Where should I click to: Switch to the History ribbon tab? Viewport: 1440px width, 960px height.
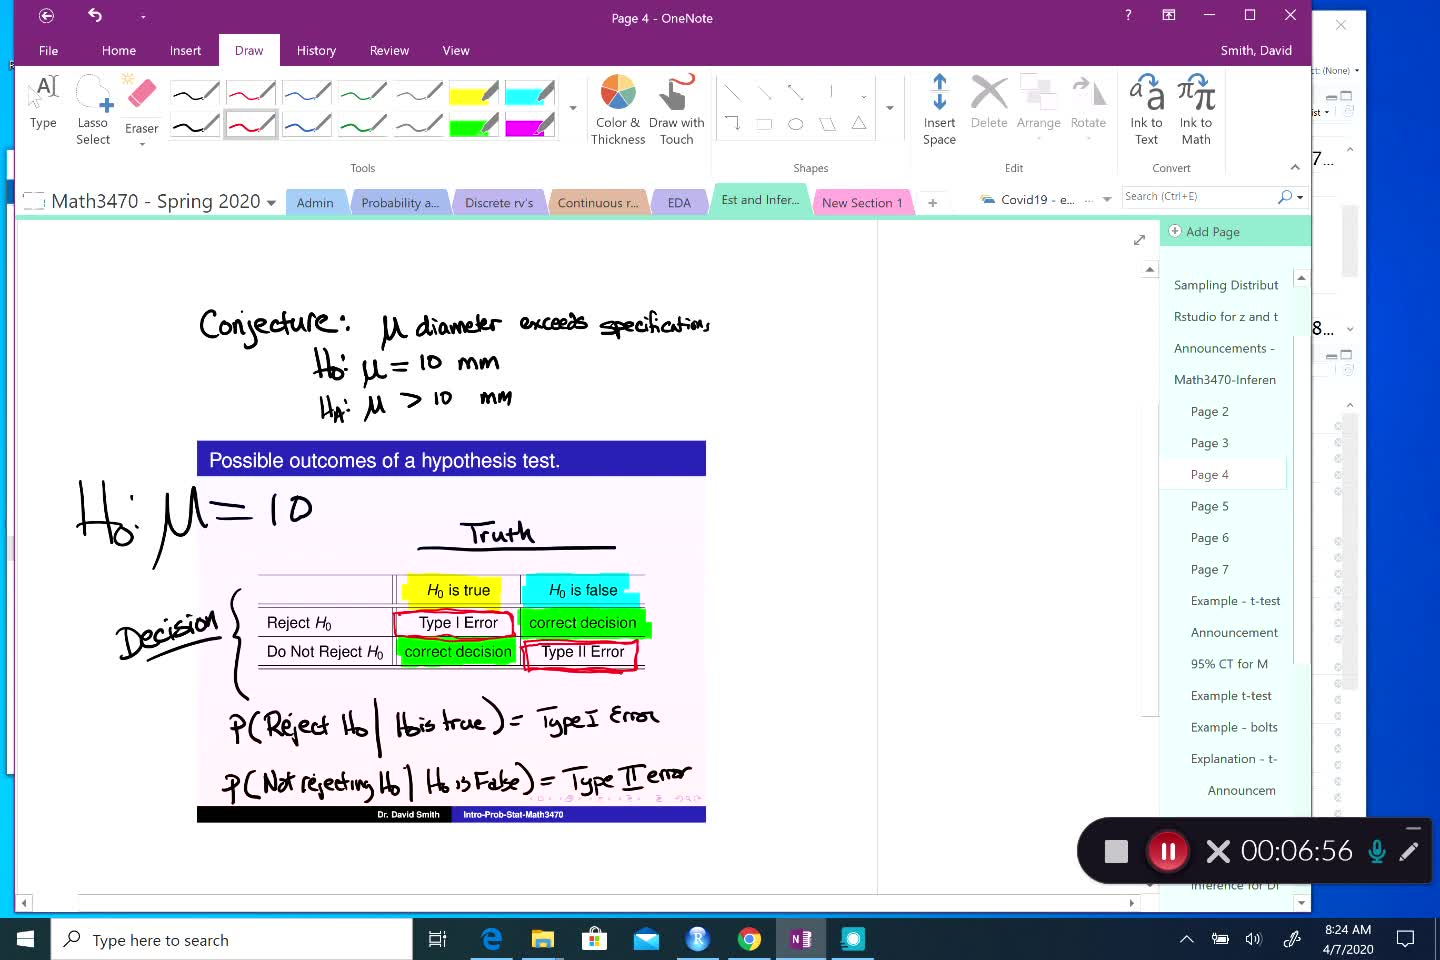click(x=316, y=50)
